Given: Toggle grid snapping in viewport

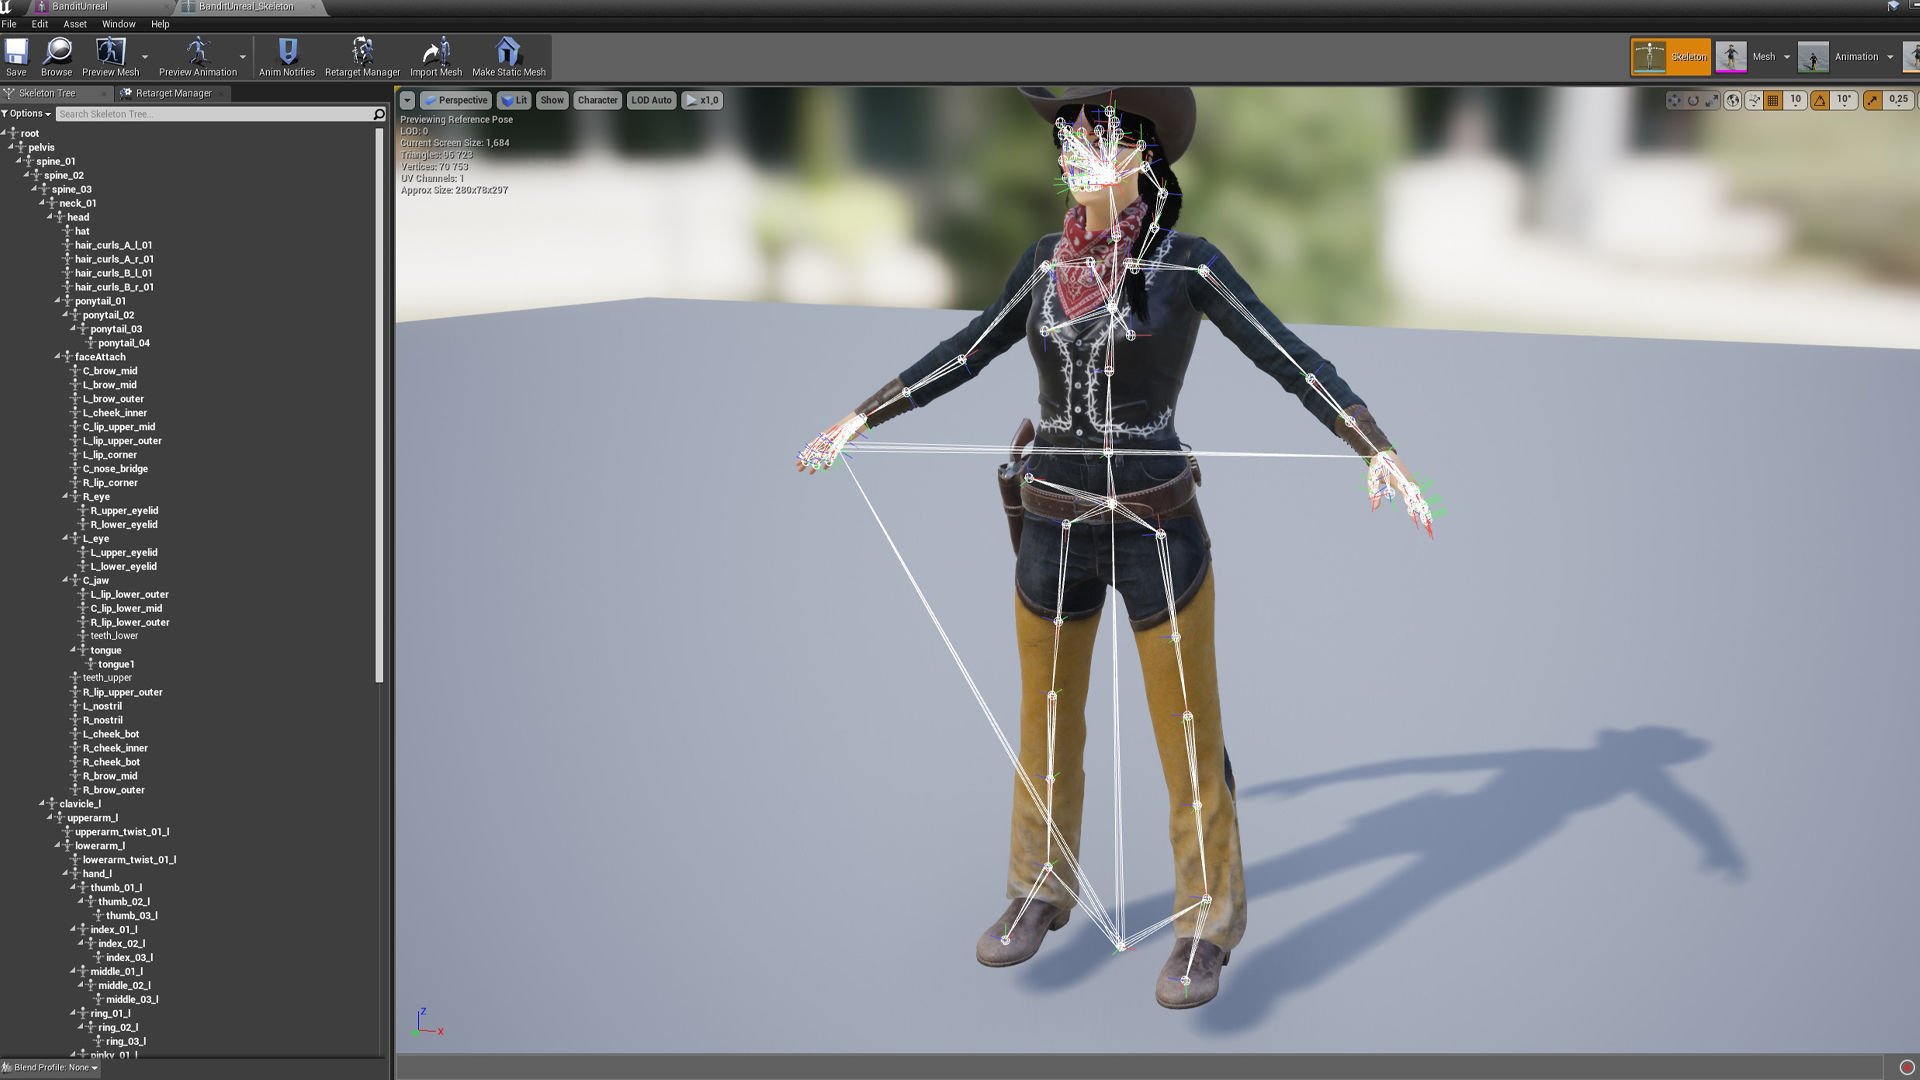Looking at the screenshot, I should coord(1773,100).
